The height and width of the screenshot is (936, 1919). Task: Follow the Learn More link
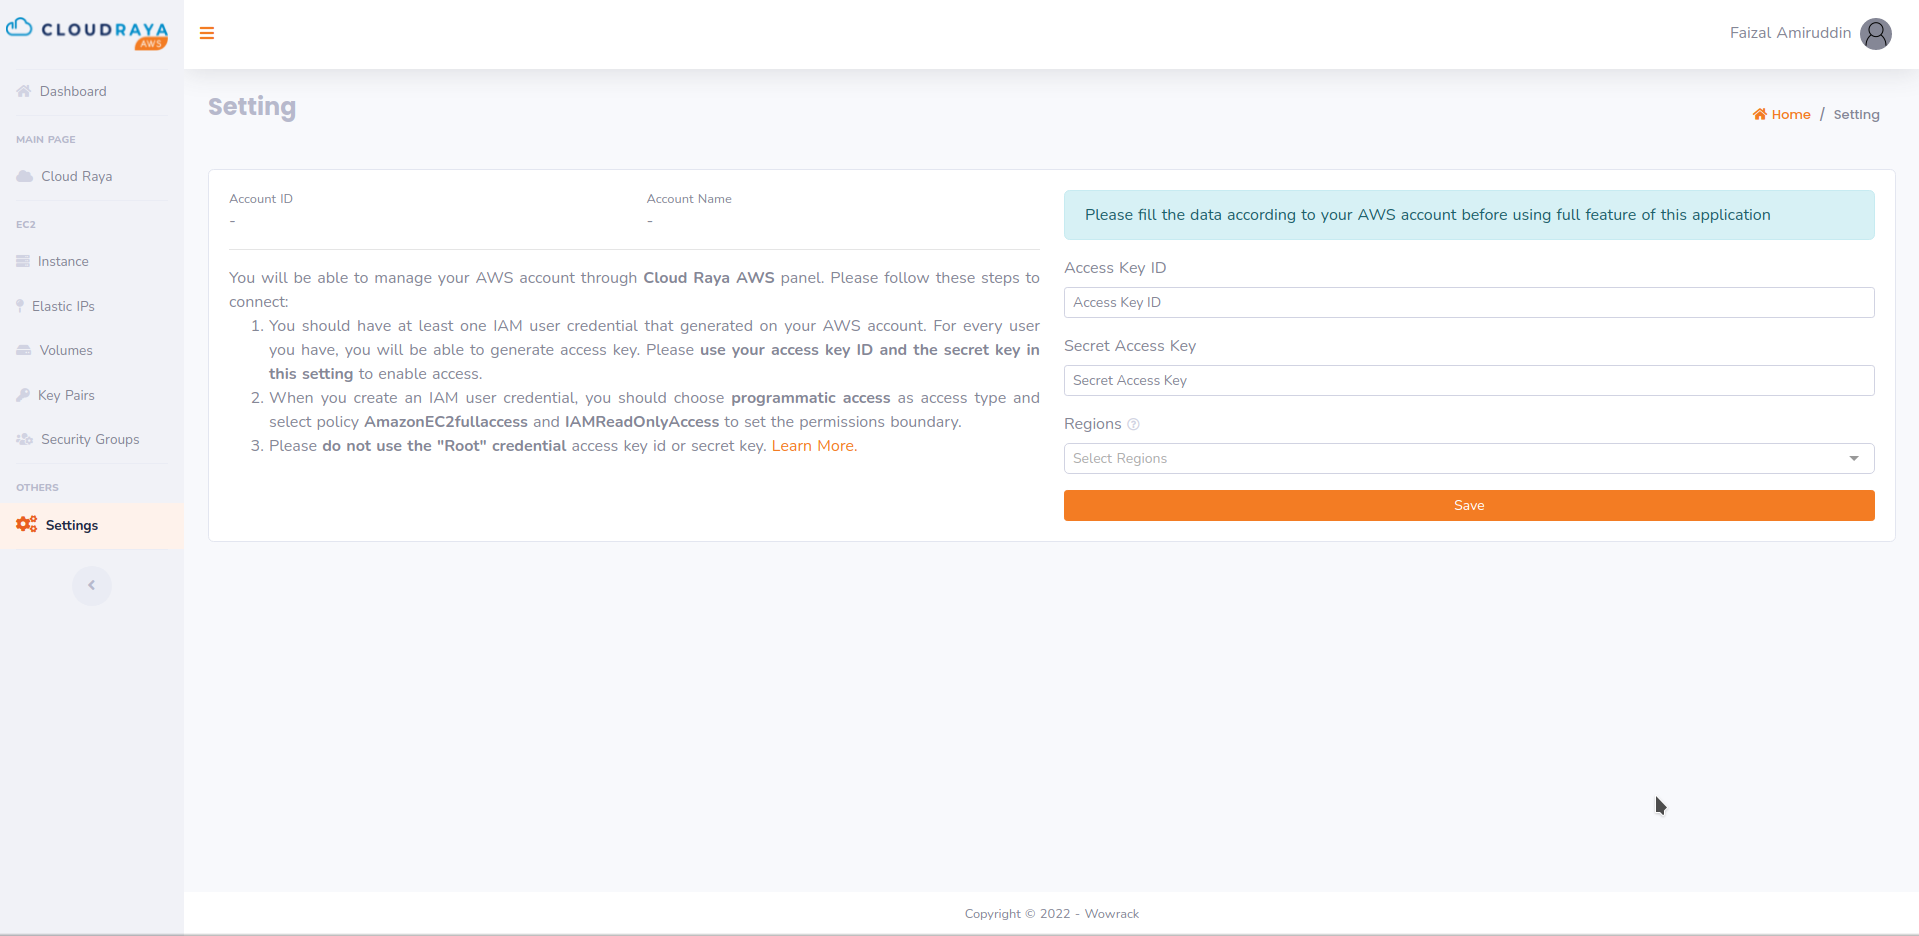(x=814, y=446)
